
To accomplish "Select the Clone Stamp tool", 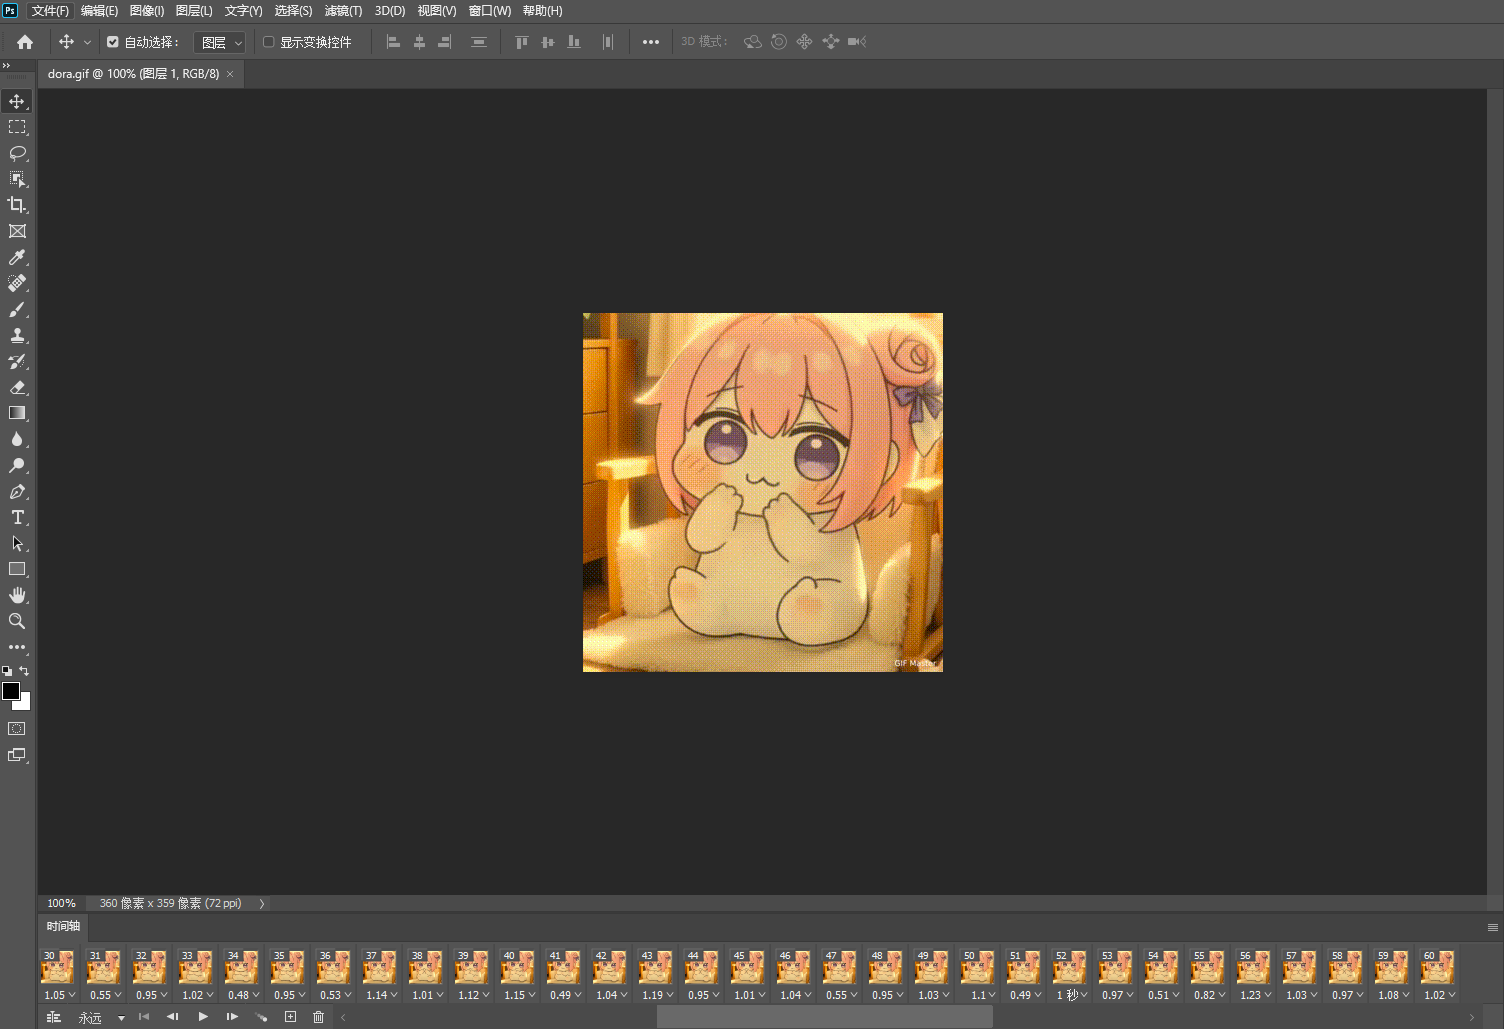I will pos(17,336).
